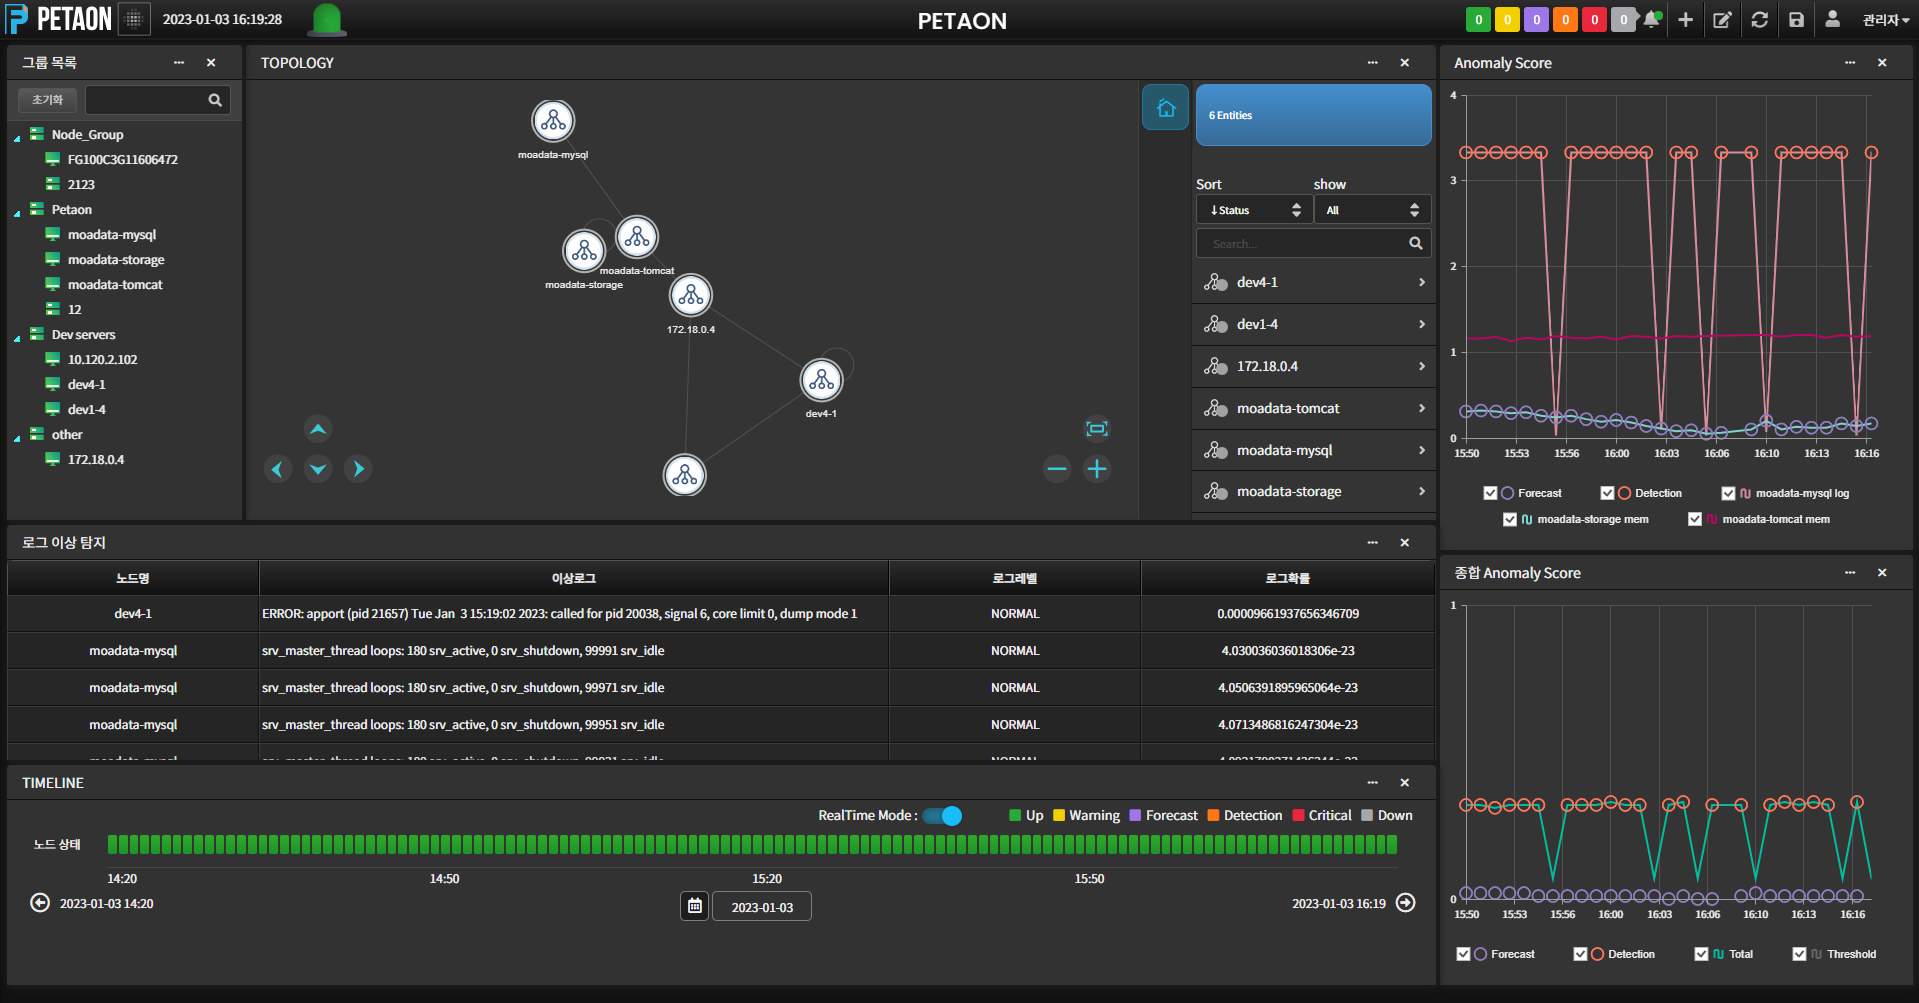Uncheck Threshold in 종합 Anomaly Score legend
This screenshot has width=1919, height=1003.
(x=1799, y=954)
